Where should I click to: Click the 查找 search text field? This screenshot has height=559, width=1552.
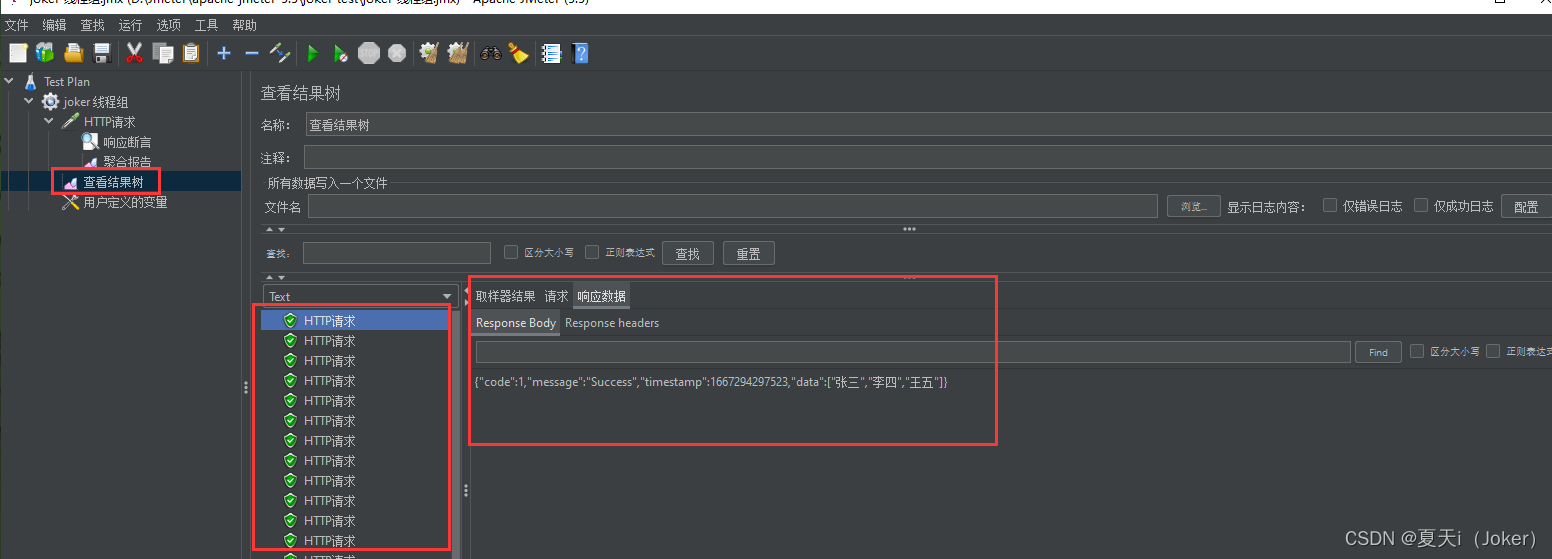tap(397, 253)
